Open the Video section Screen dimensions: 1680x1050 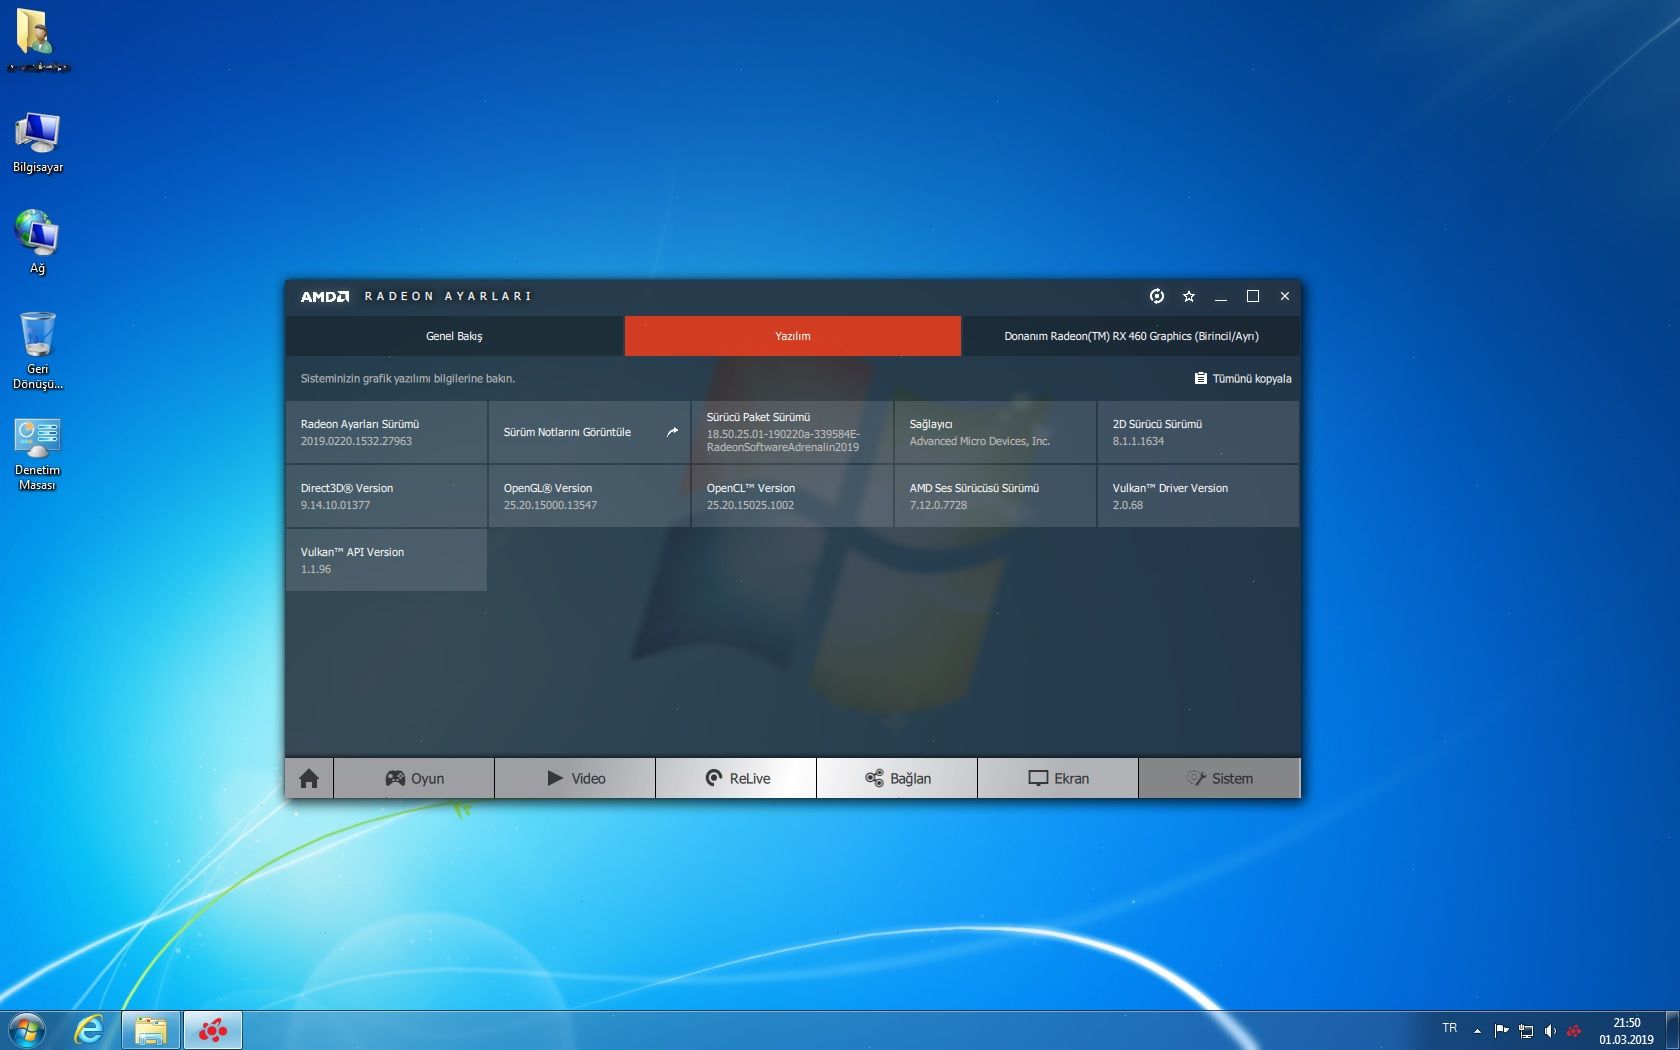575,778
